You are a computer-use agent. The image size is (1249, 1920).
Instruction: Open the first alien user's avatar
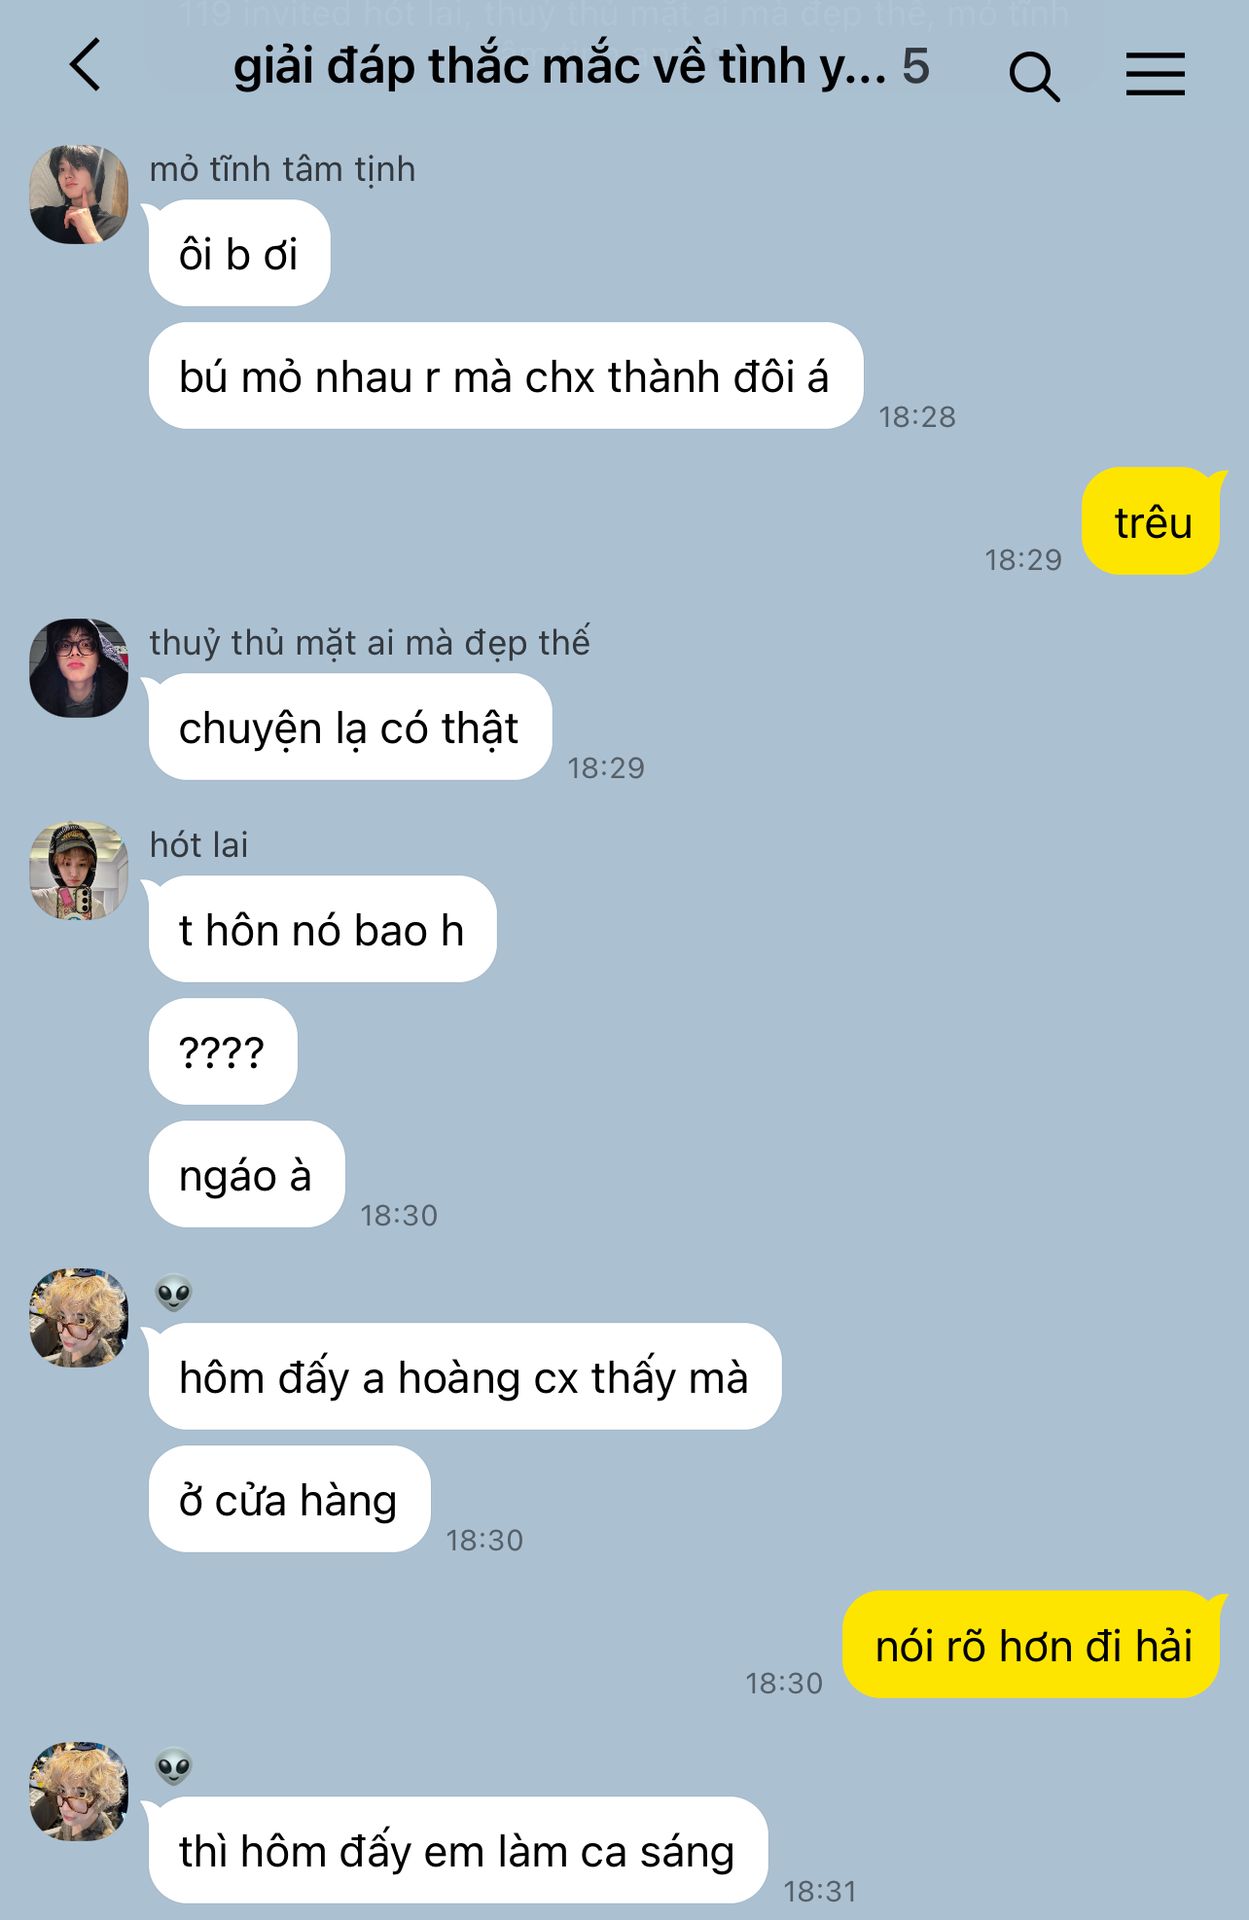(79, 1317)
